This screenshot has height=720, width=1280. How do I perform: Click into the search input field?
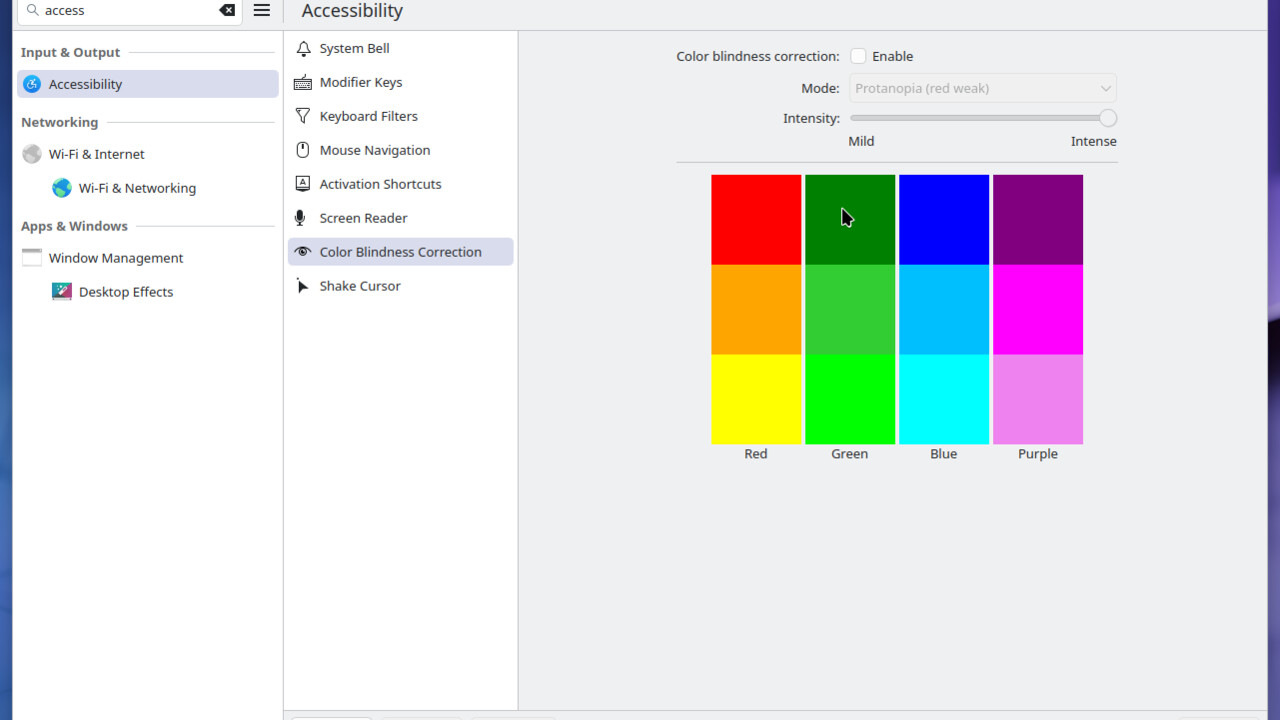coord(128,10)
